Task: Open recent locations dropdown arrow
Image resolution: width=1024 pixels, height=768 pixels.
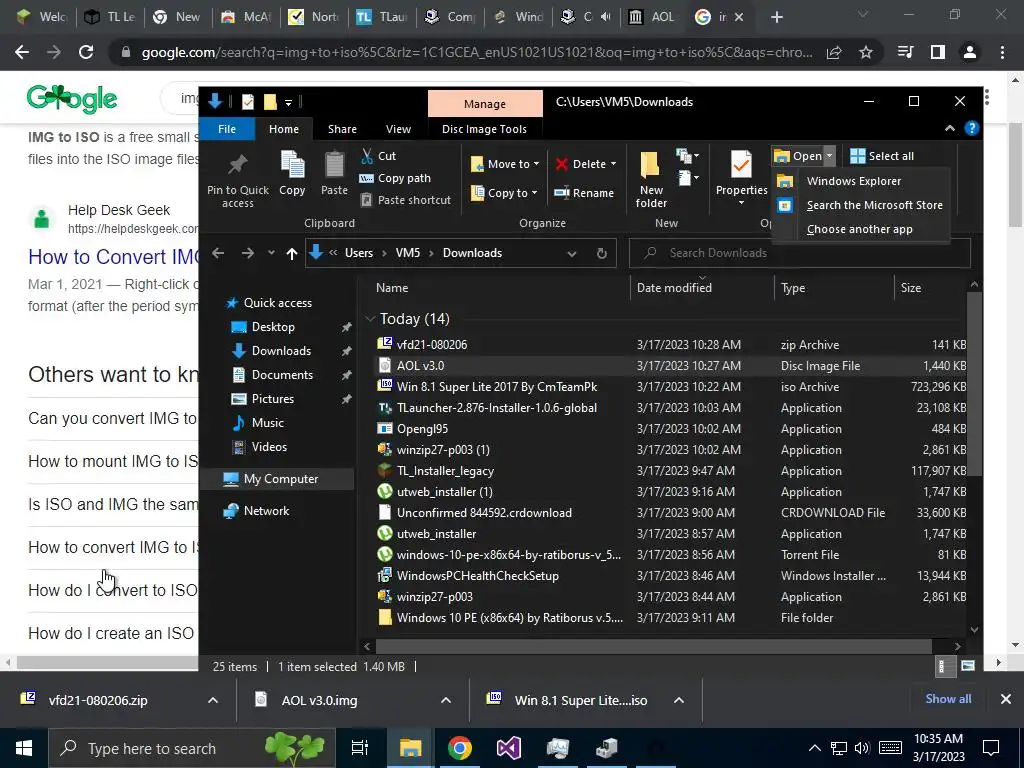Action: coord(271,253)
